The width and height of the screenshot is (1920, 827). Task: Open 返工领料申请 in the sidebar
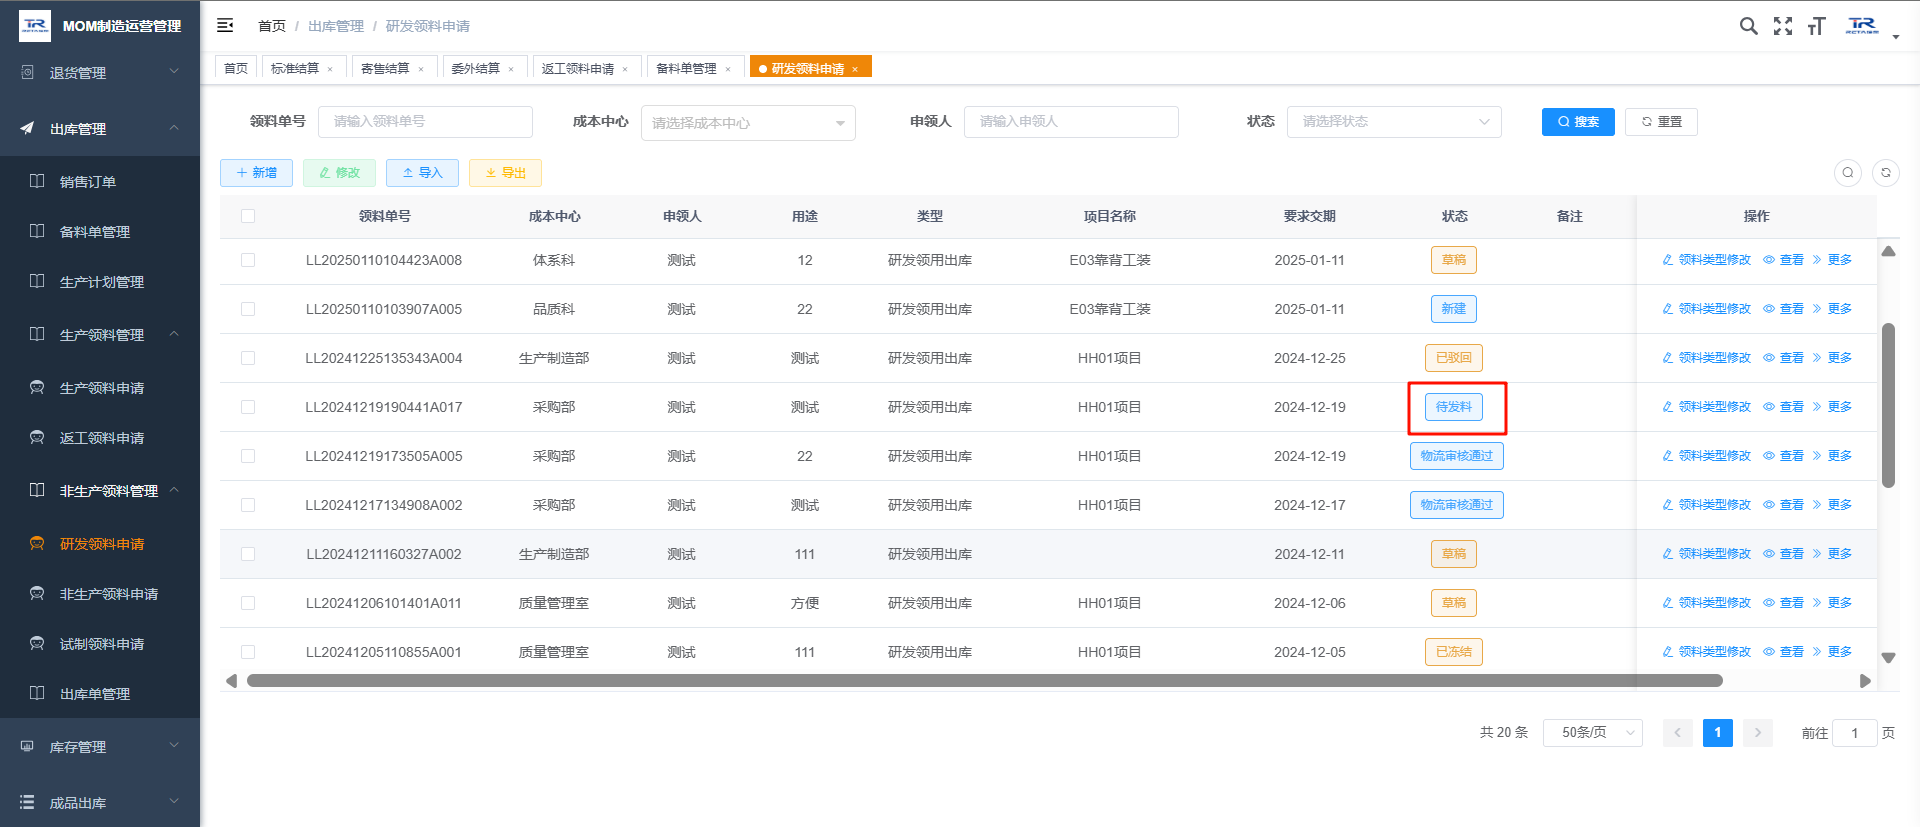click(x=102, y=438)
